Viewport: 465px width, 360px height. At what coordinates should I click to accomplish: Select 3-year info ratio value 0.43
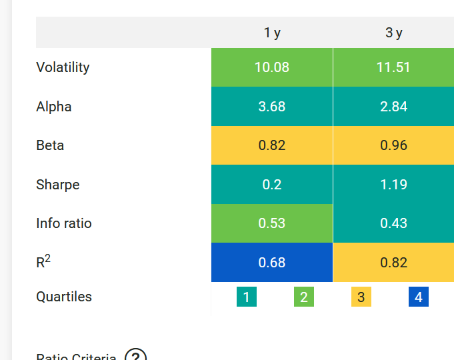394,223
